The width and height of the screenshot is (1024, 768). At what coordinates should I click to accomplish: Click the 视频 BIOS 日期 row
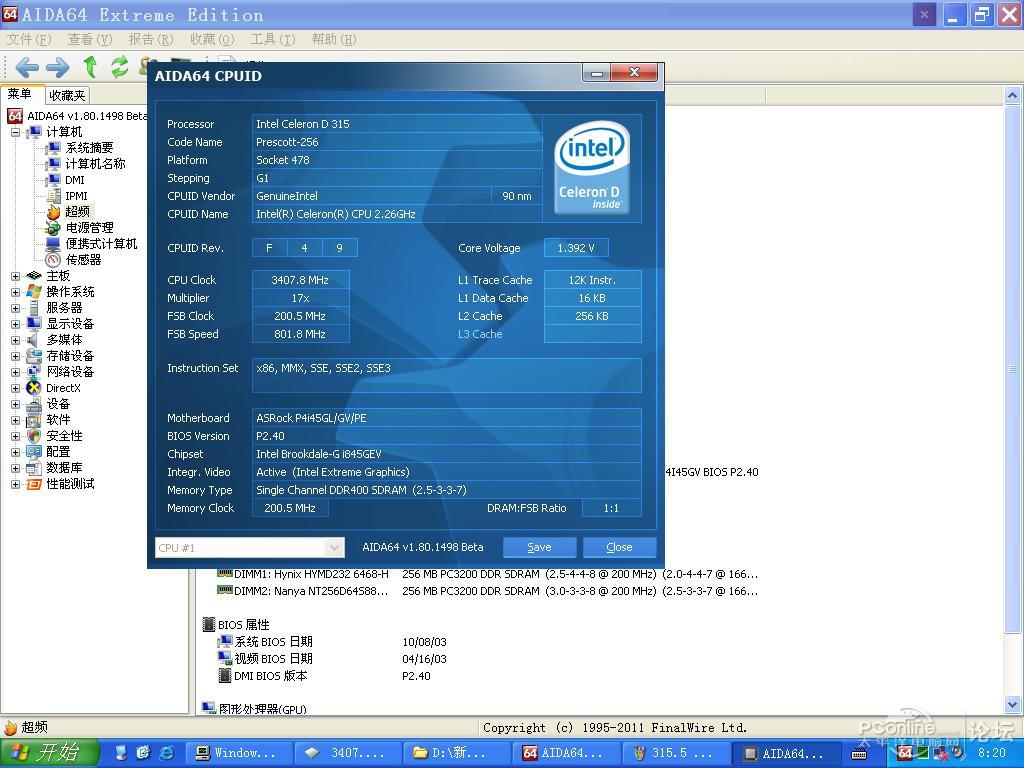pyautogui.click(x=332, y=659)
